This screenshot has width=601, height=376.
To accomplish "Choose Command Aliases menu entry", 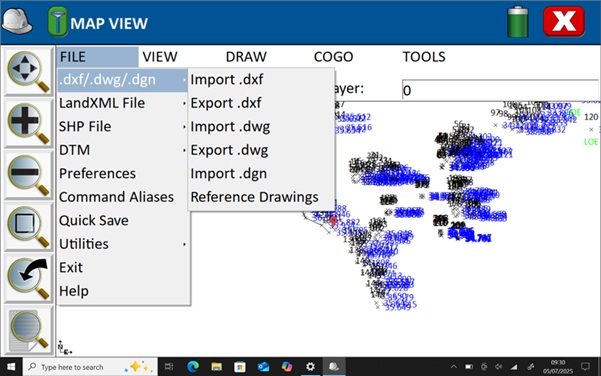I will [x=123, y=197].
